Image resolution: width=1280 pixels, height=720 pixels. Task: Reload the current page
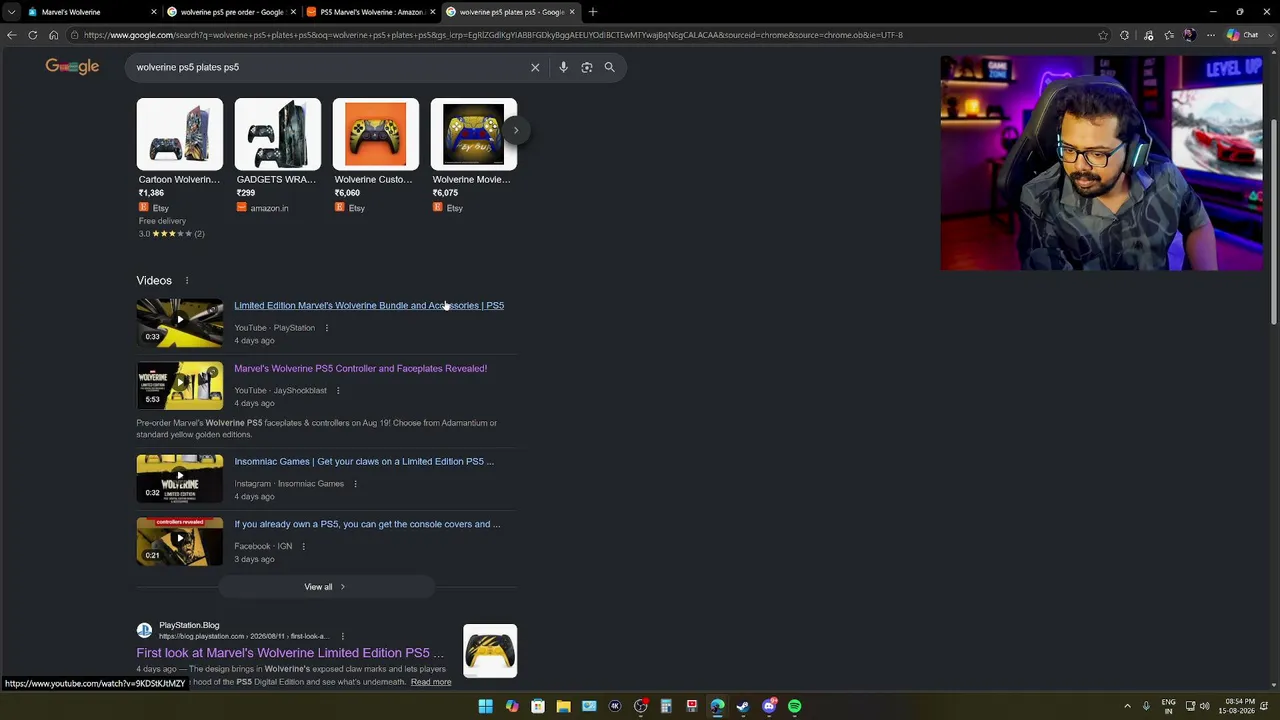point(32,35)
